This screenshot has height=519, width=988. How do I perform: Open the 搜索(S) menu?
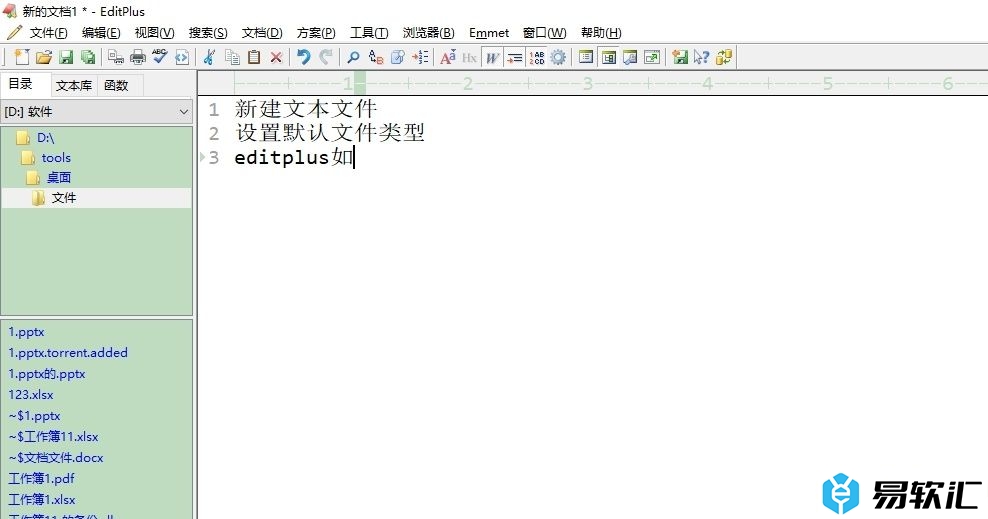(208, 33)
